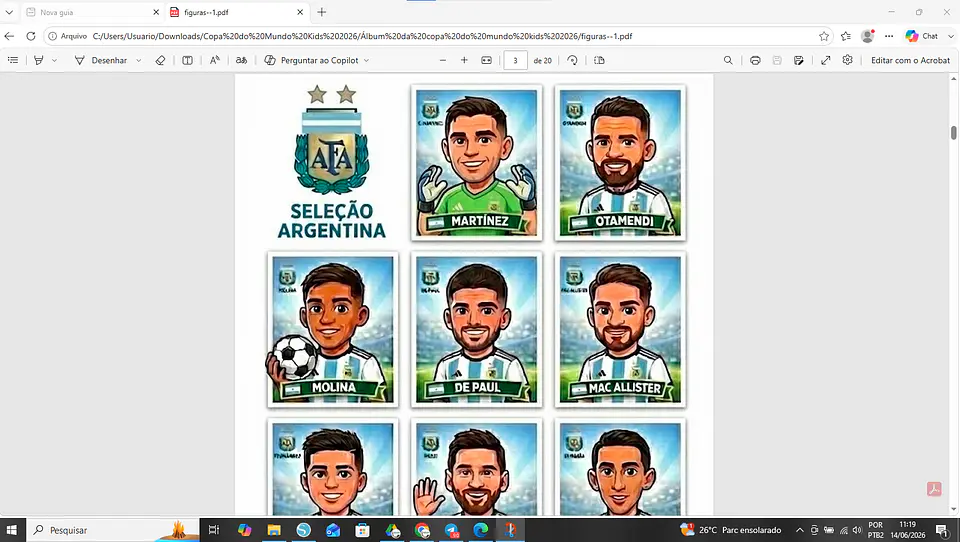
Task: Open Copilot Chat
Action: click(922, 36)
